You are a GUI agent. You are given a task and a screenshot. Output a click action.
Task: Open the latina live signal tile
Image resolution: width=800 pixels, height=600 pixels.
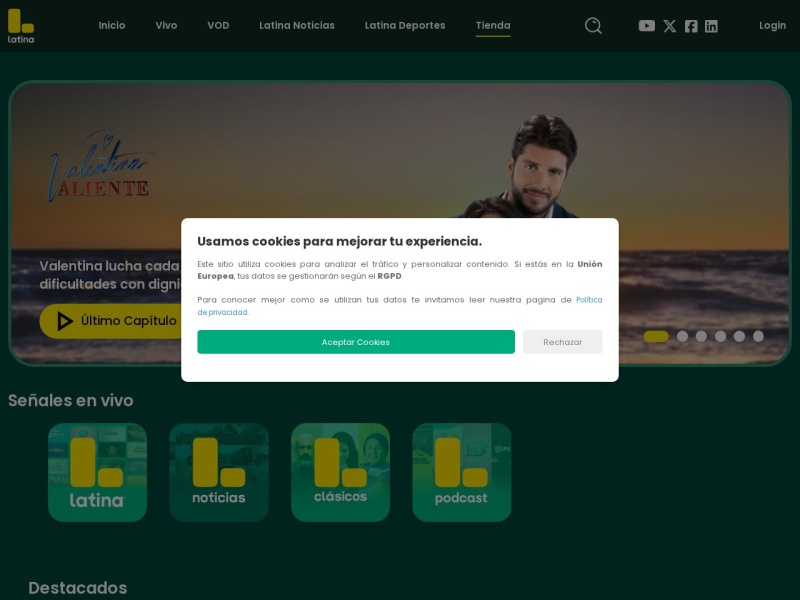(97, 472)
